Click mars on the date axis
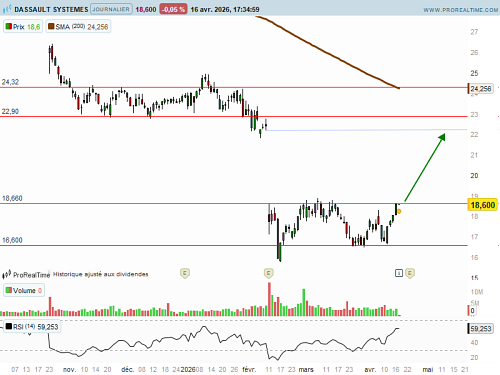This screenshot has width=500, height=375. (306, 369)
